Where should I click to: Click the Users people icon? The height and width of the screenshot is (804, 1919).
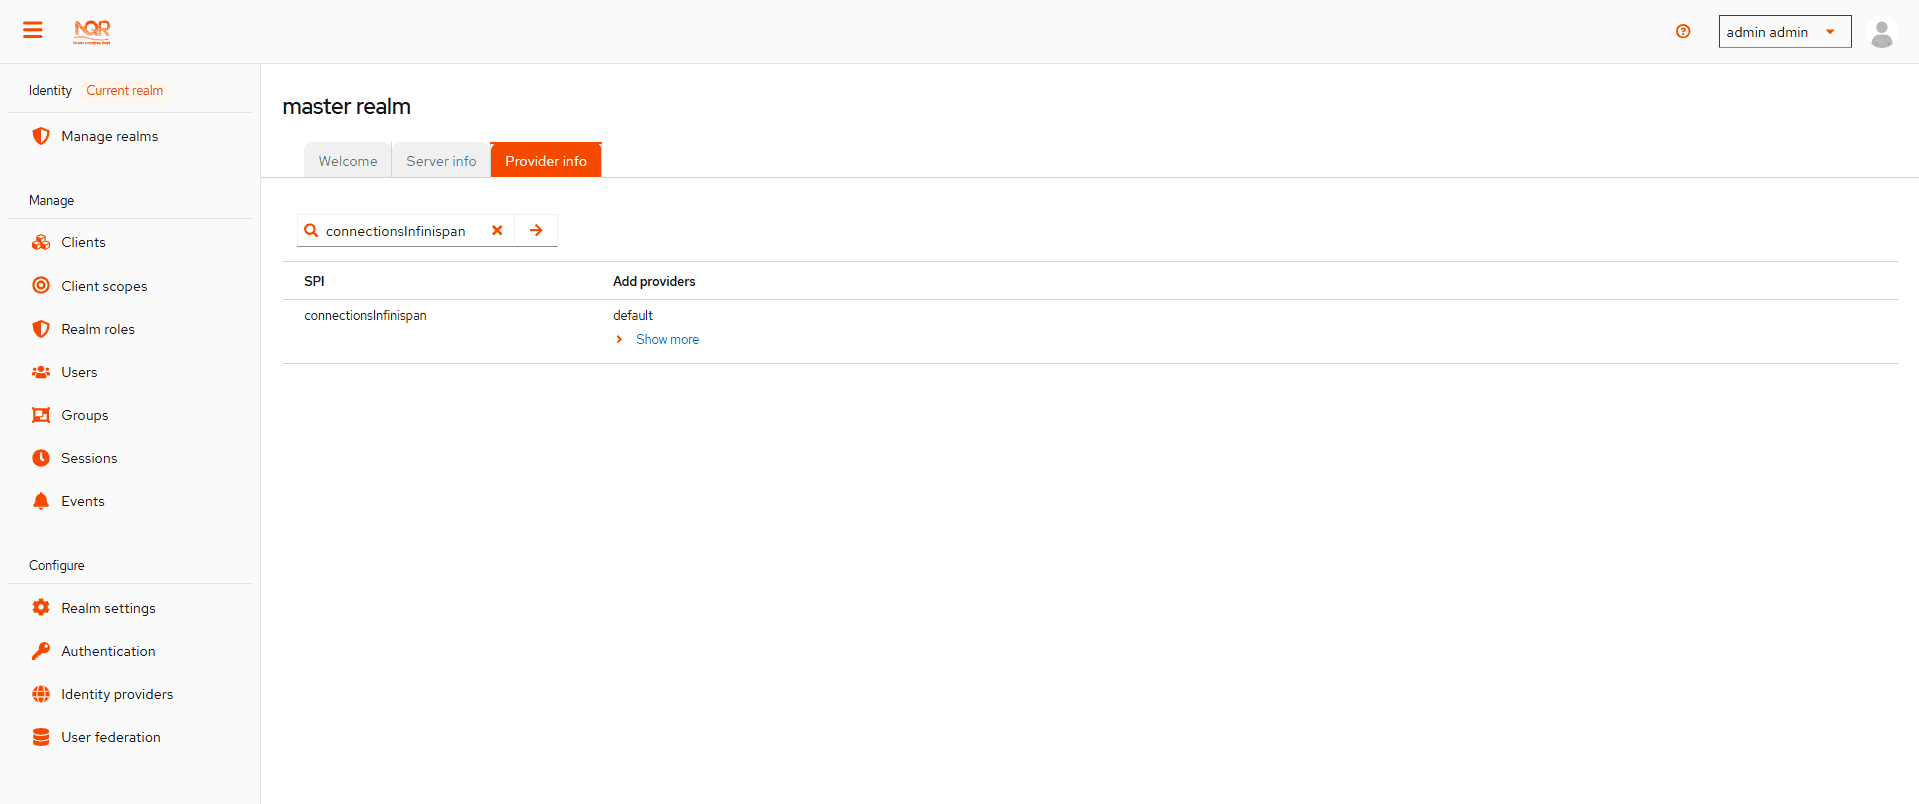coord(41,372)
